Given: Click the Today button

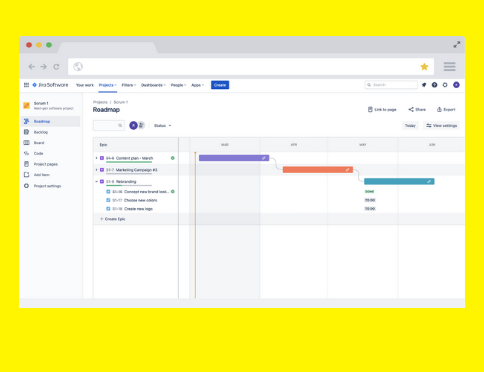Looking at the screenshot, I should [410, 126].
